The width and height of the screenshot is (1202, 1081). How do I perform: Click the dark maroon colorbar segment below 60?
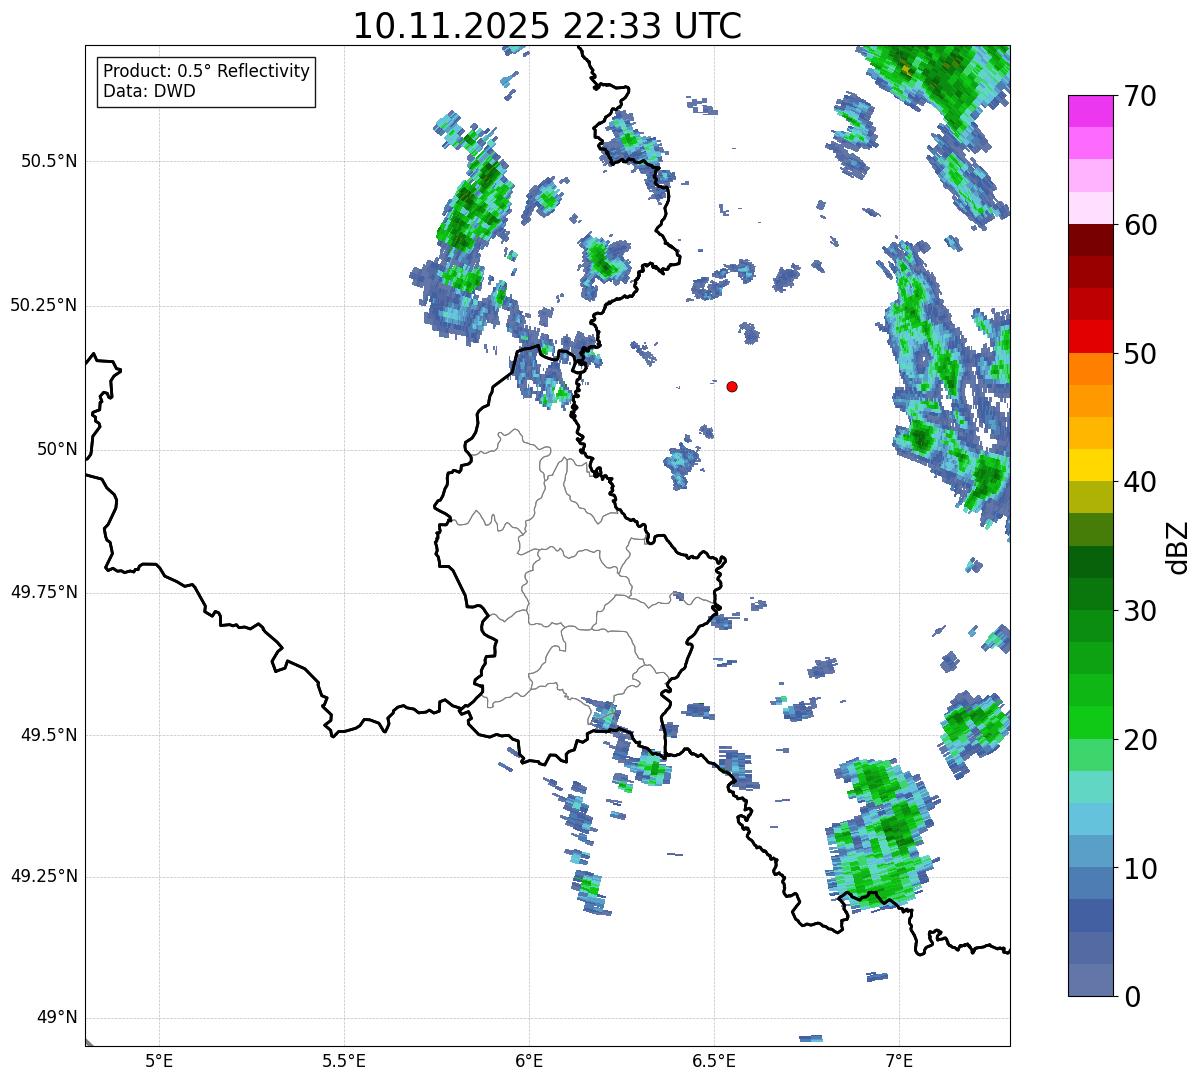coord(1091,240)
